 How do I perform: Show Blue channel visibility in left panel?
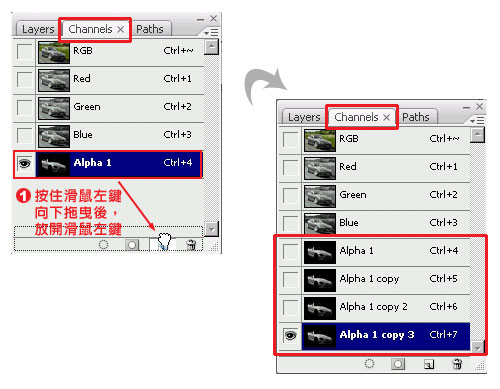point(25,136)
